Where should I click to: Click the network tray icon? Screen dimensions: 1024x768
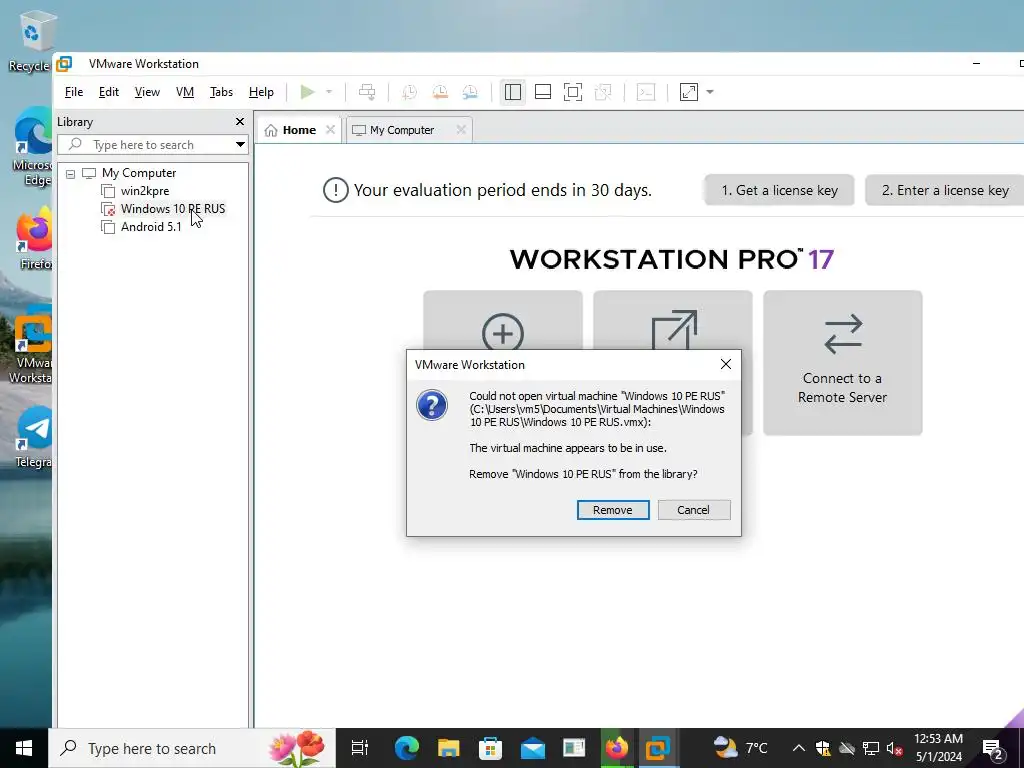(x=871, y=748)
